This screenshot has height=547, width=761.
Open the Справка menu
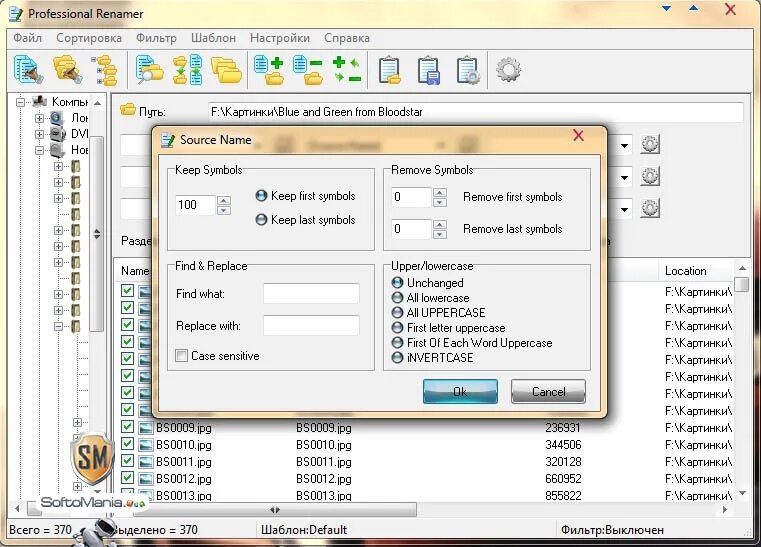click(347, 38)
